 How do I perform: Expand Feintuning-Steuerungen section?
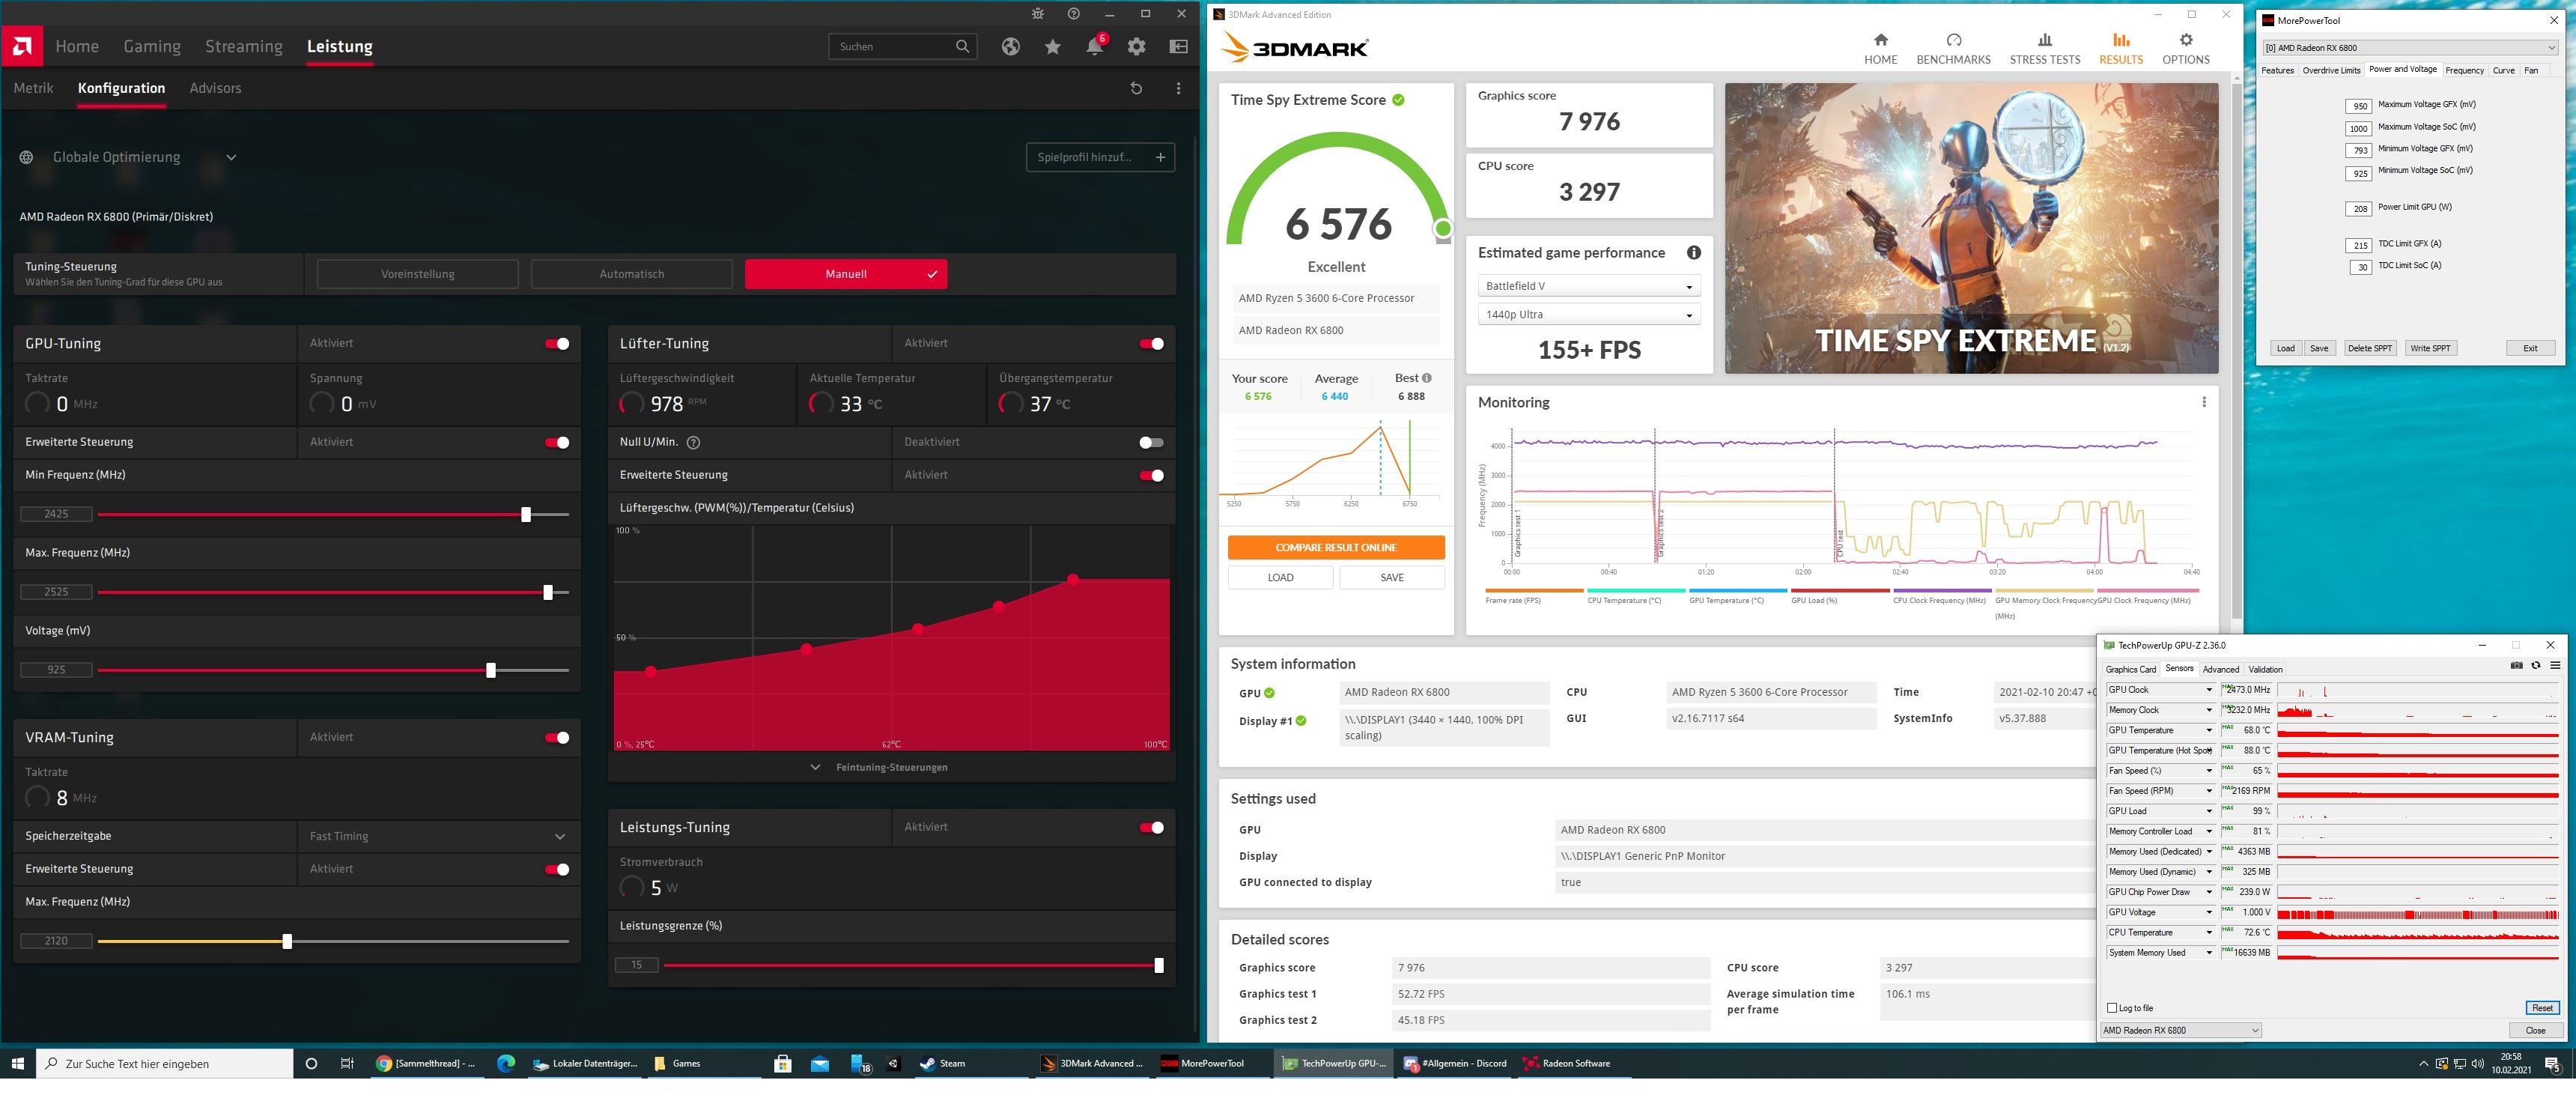point(879,767)
